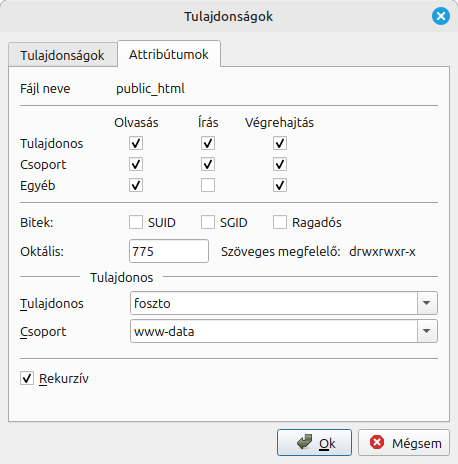Toggle Tulajdonos Írás permission checkbox
This screenshot has height=464, width=458.
point(208,143)
